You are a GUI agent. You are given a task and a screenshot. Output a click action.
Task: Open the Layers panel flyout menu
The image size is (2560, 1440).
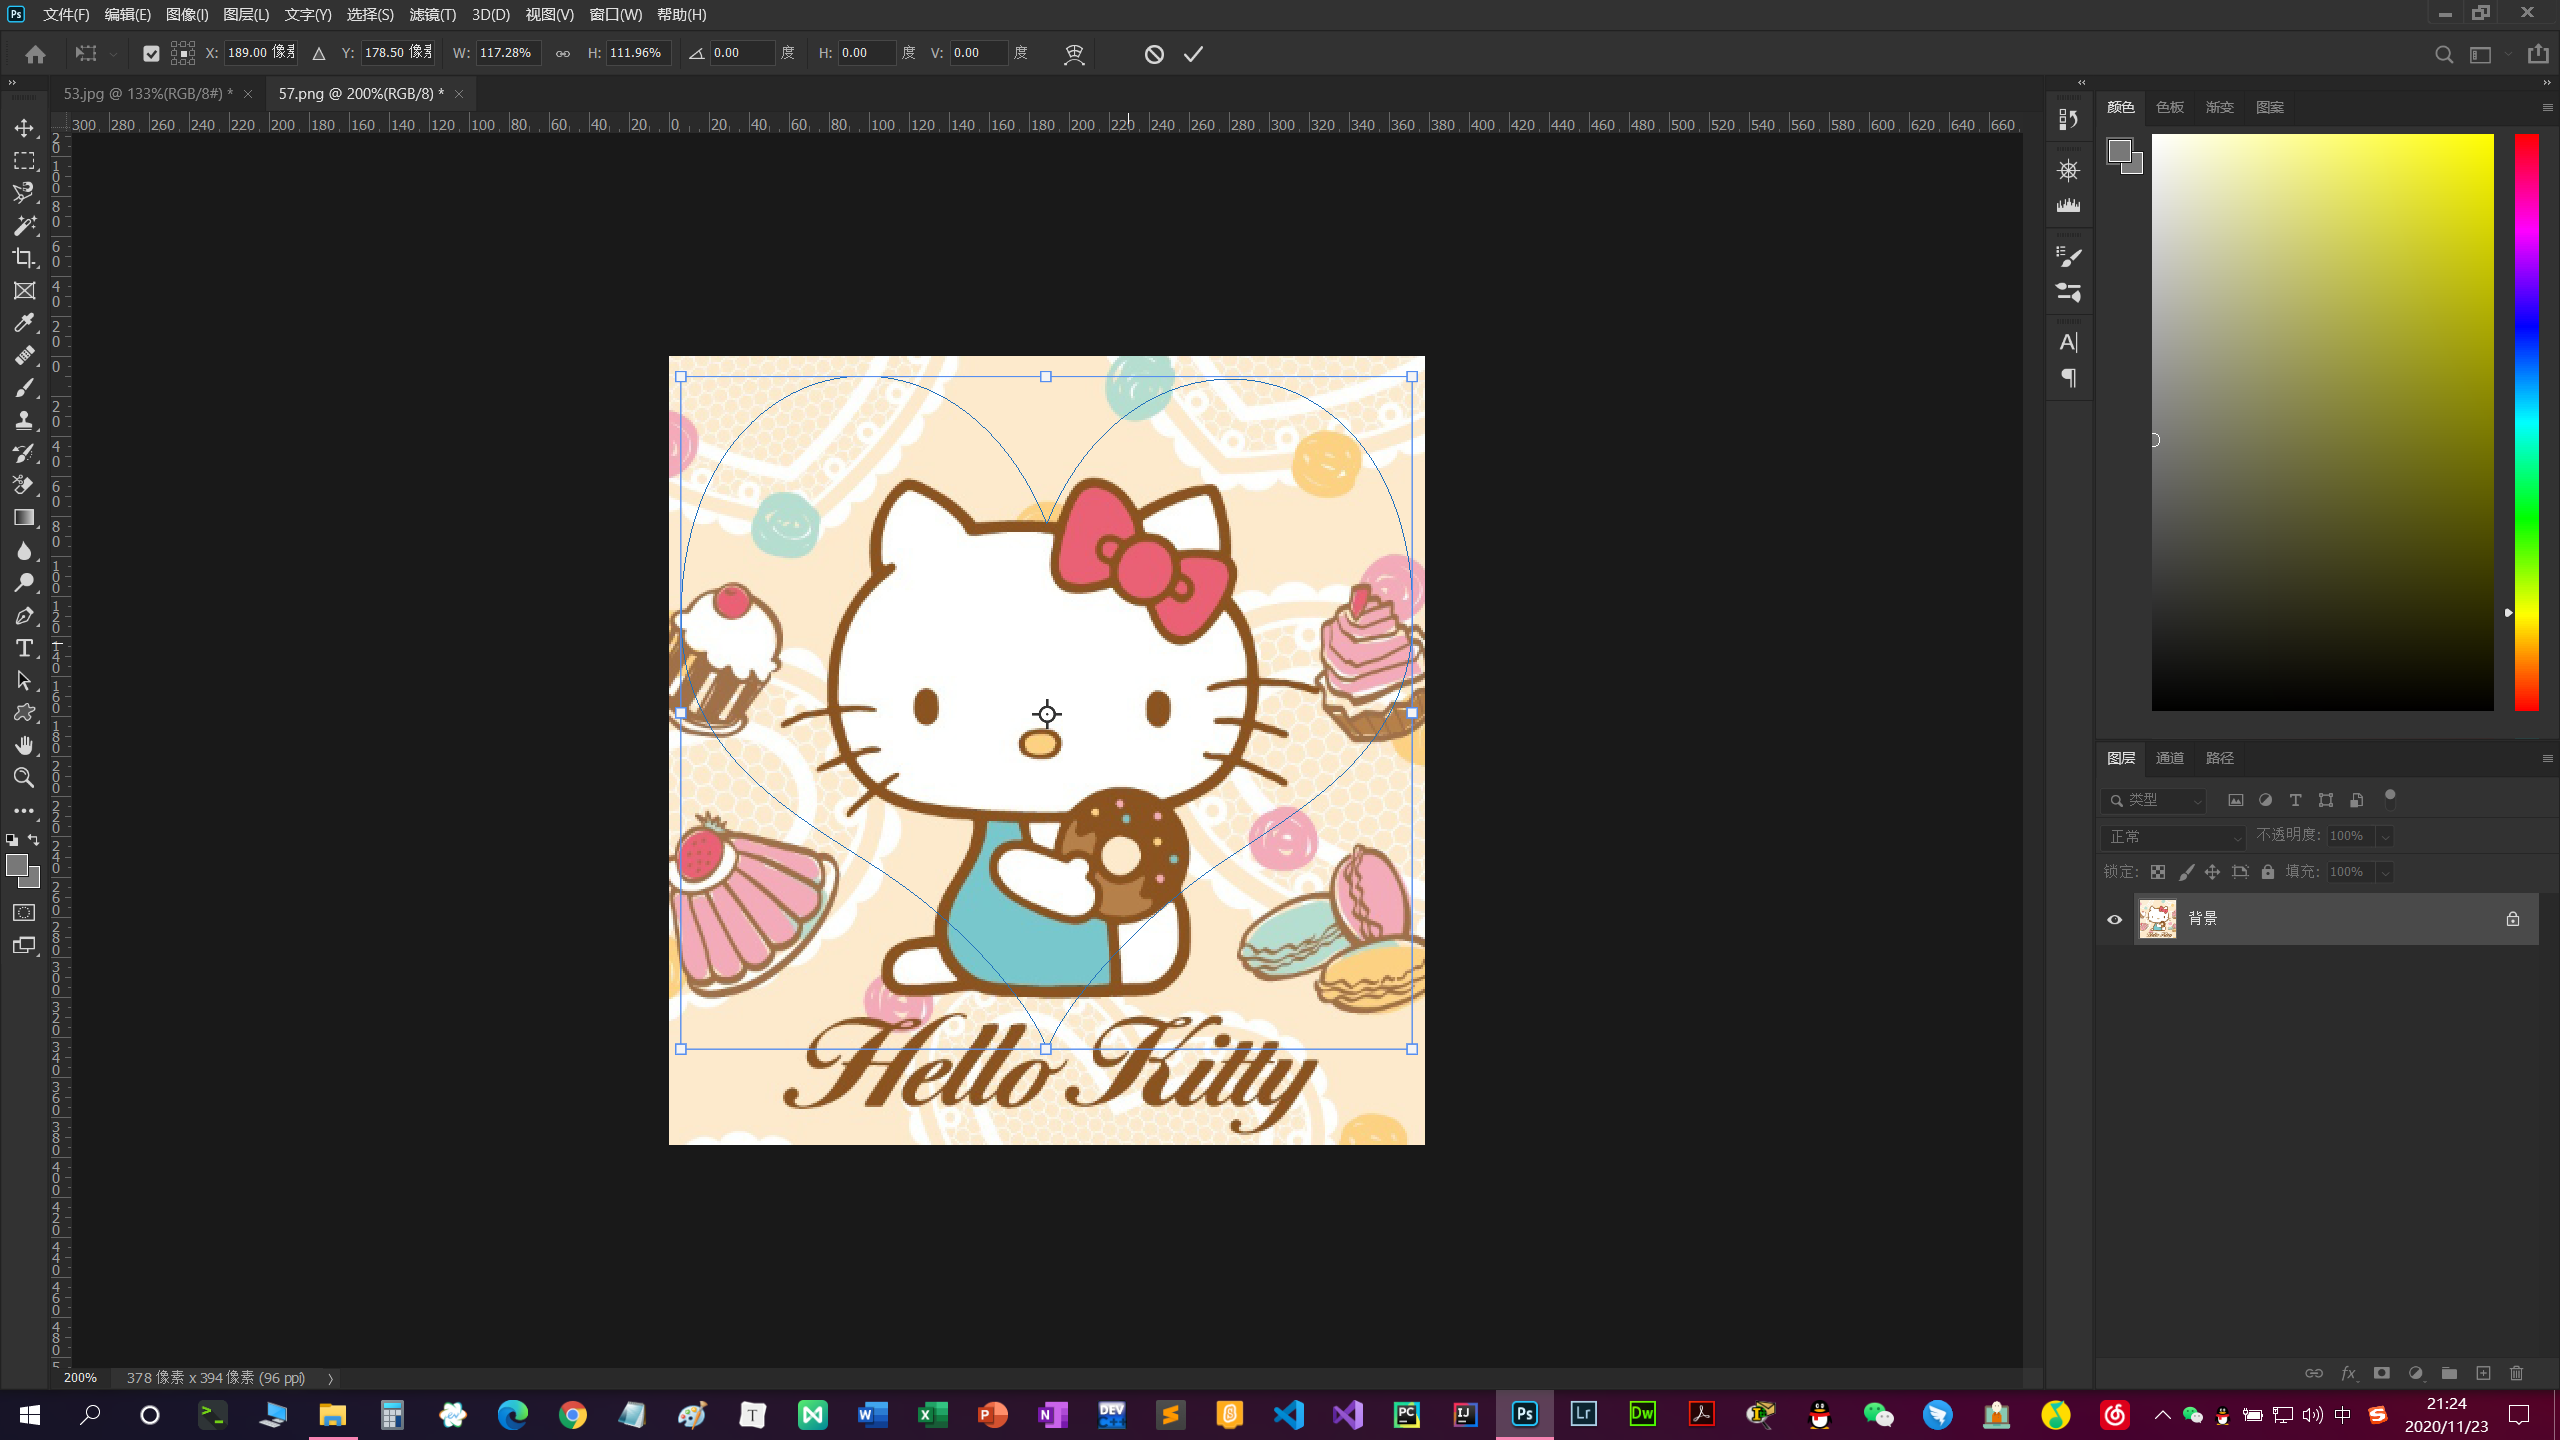click(x=2547, y=758)
